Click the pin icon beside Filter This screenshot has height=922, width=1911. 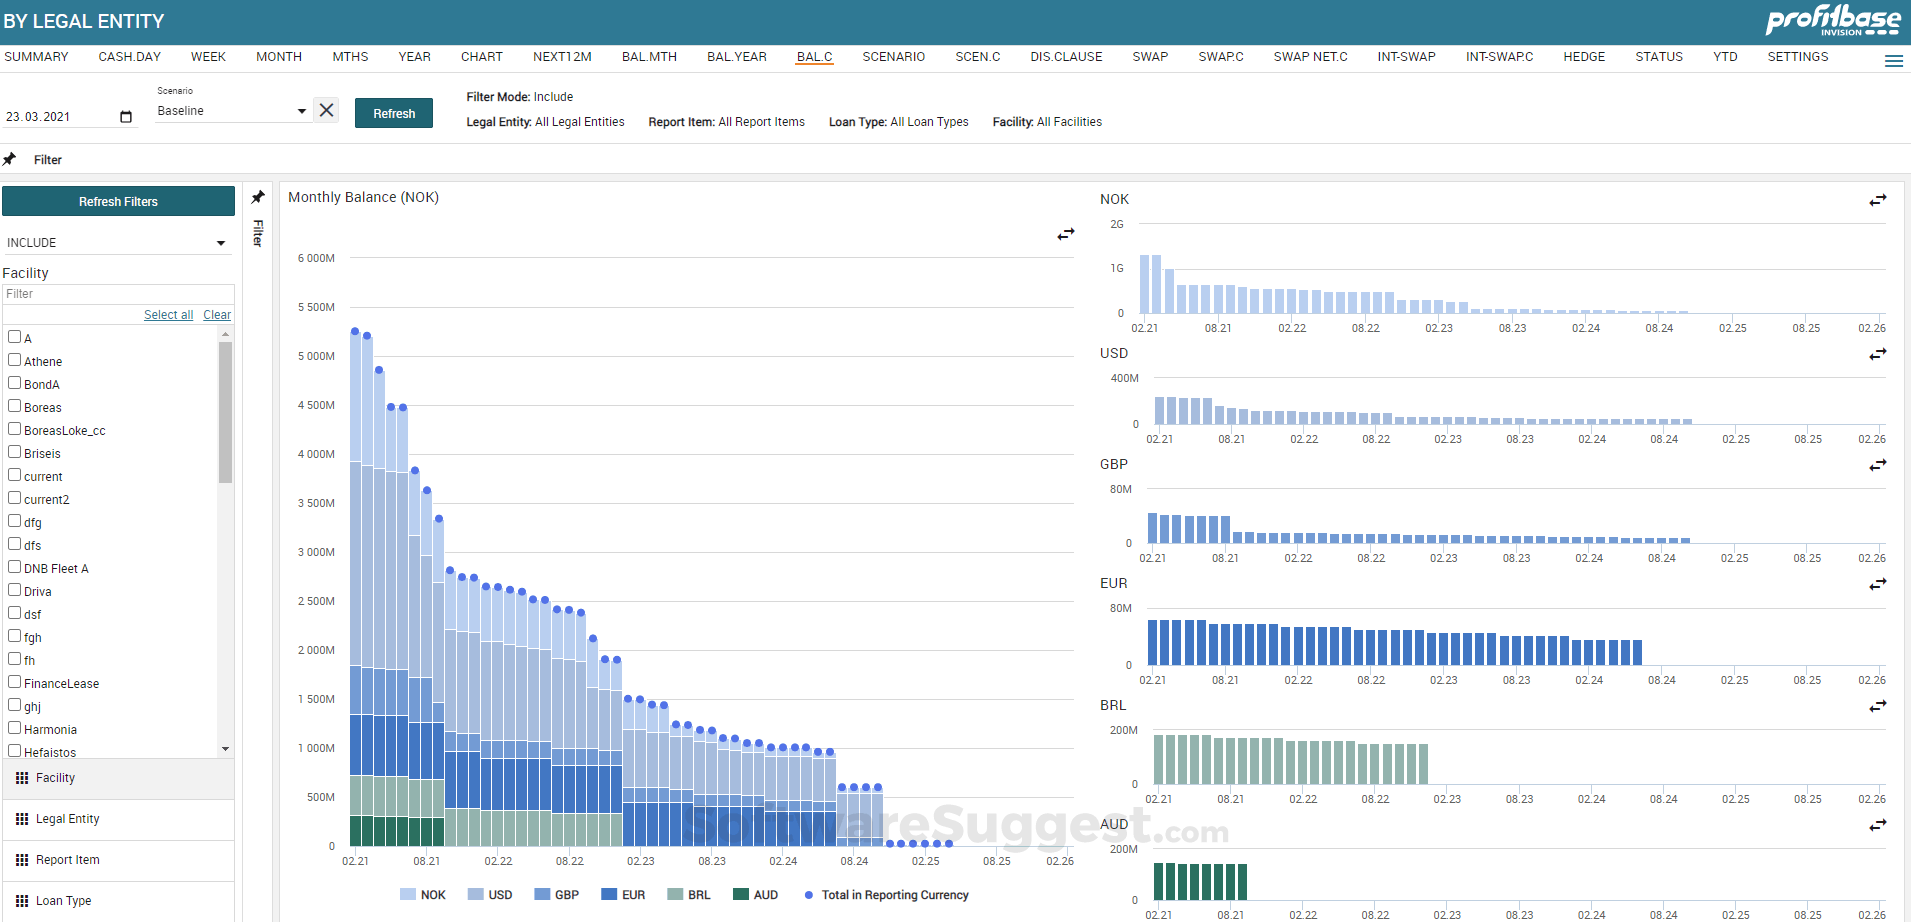click(10, 159)
